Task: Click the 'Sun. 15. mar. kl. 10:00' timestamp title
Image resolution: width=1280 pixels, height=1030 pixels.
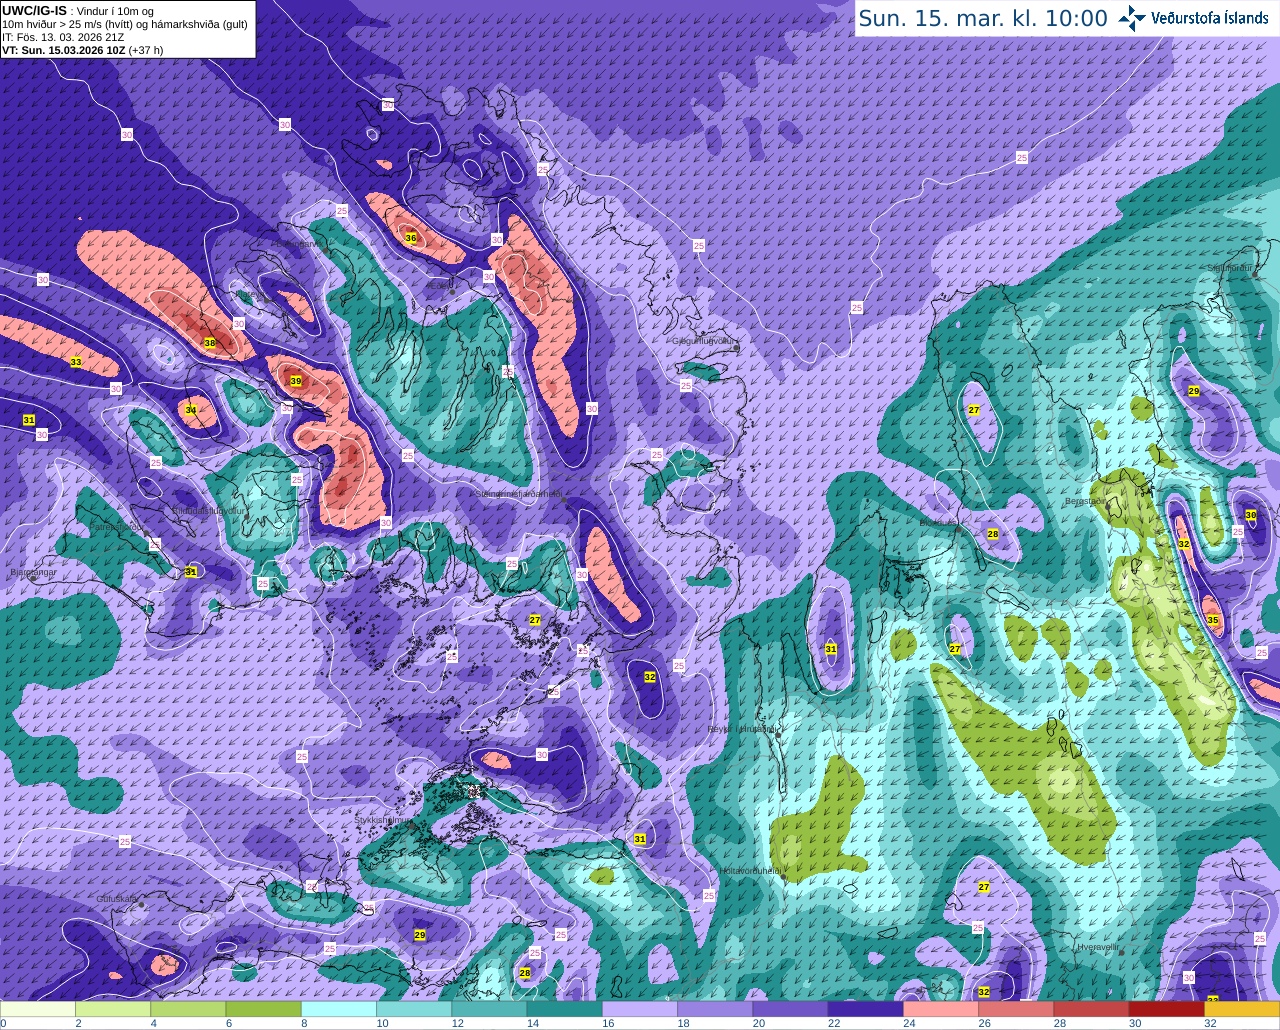Action: 983,18
